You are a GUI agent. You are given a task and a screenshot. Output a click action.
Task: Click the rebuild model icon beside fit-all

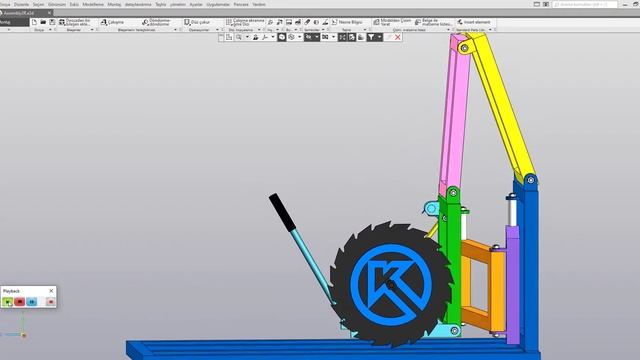352,37
